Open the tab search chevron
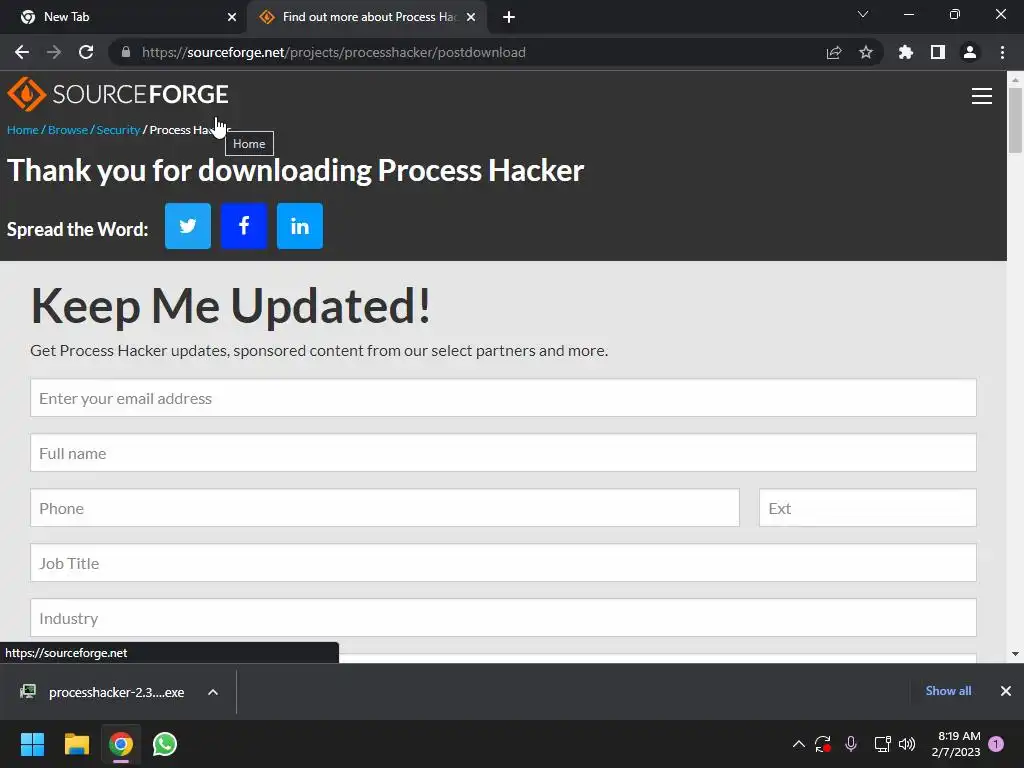The image size is (1024, 768). (x=863, y=14)
